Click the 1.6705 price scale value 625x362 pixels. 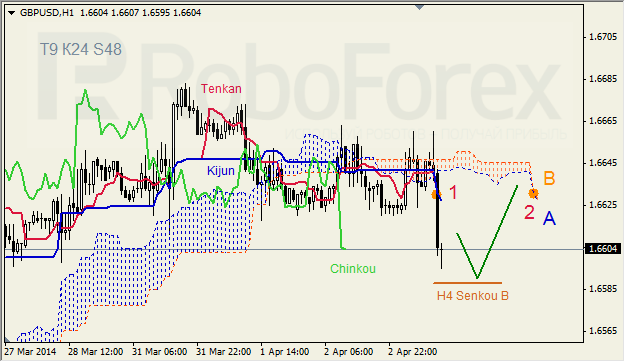click(x=603, y=37)
